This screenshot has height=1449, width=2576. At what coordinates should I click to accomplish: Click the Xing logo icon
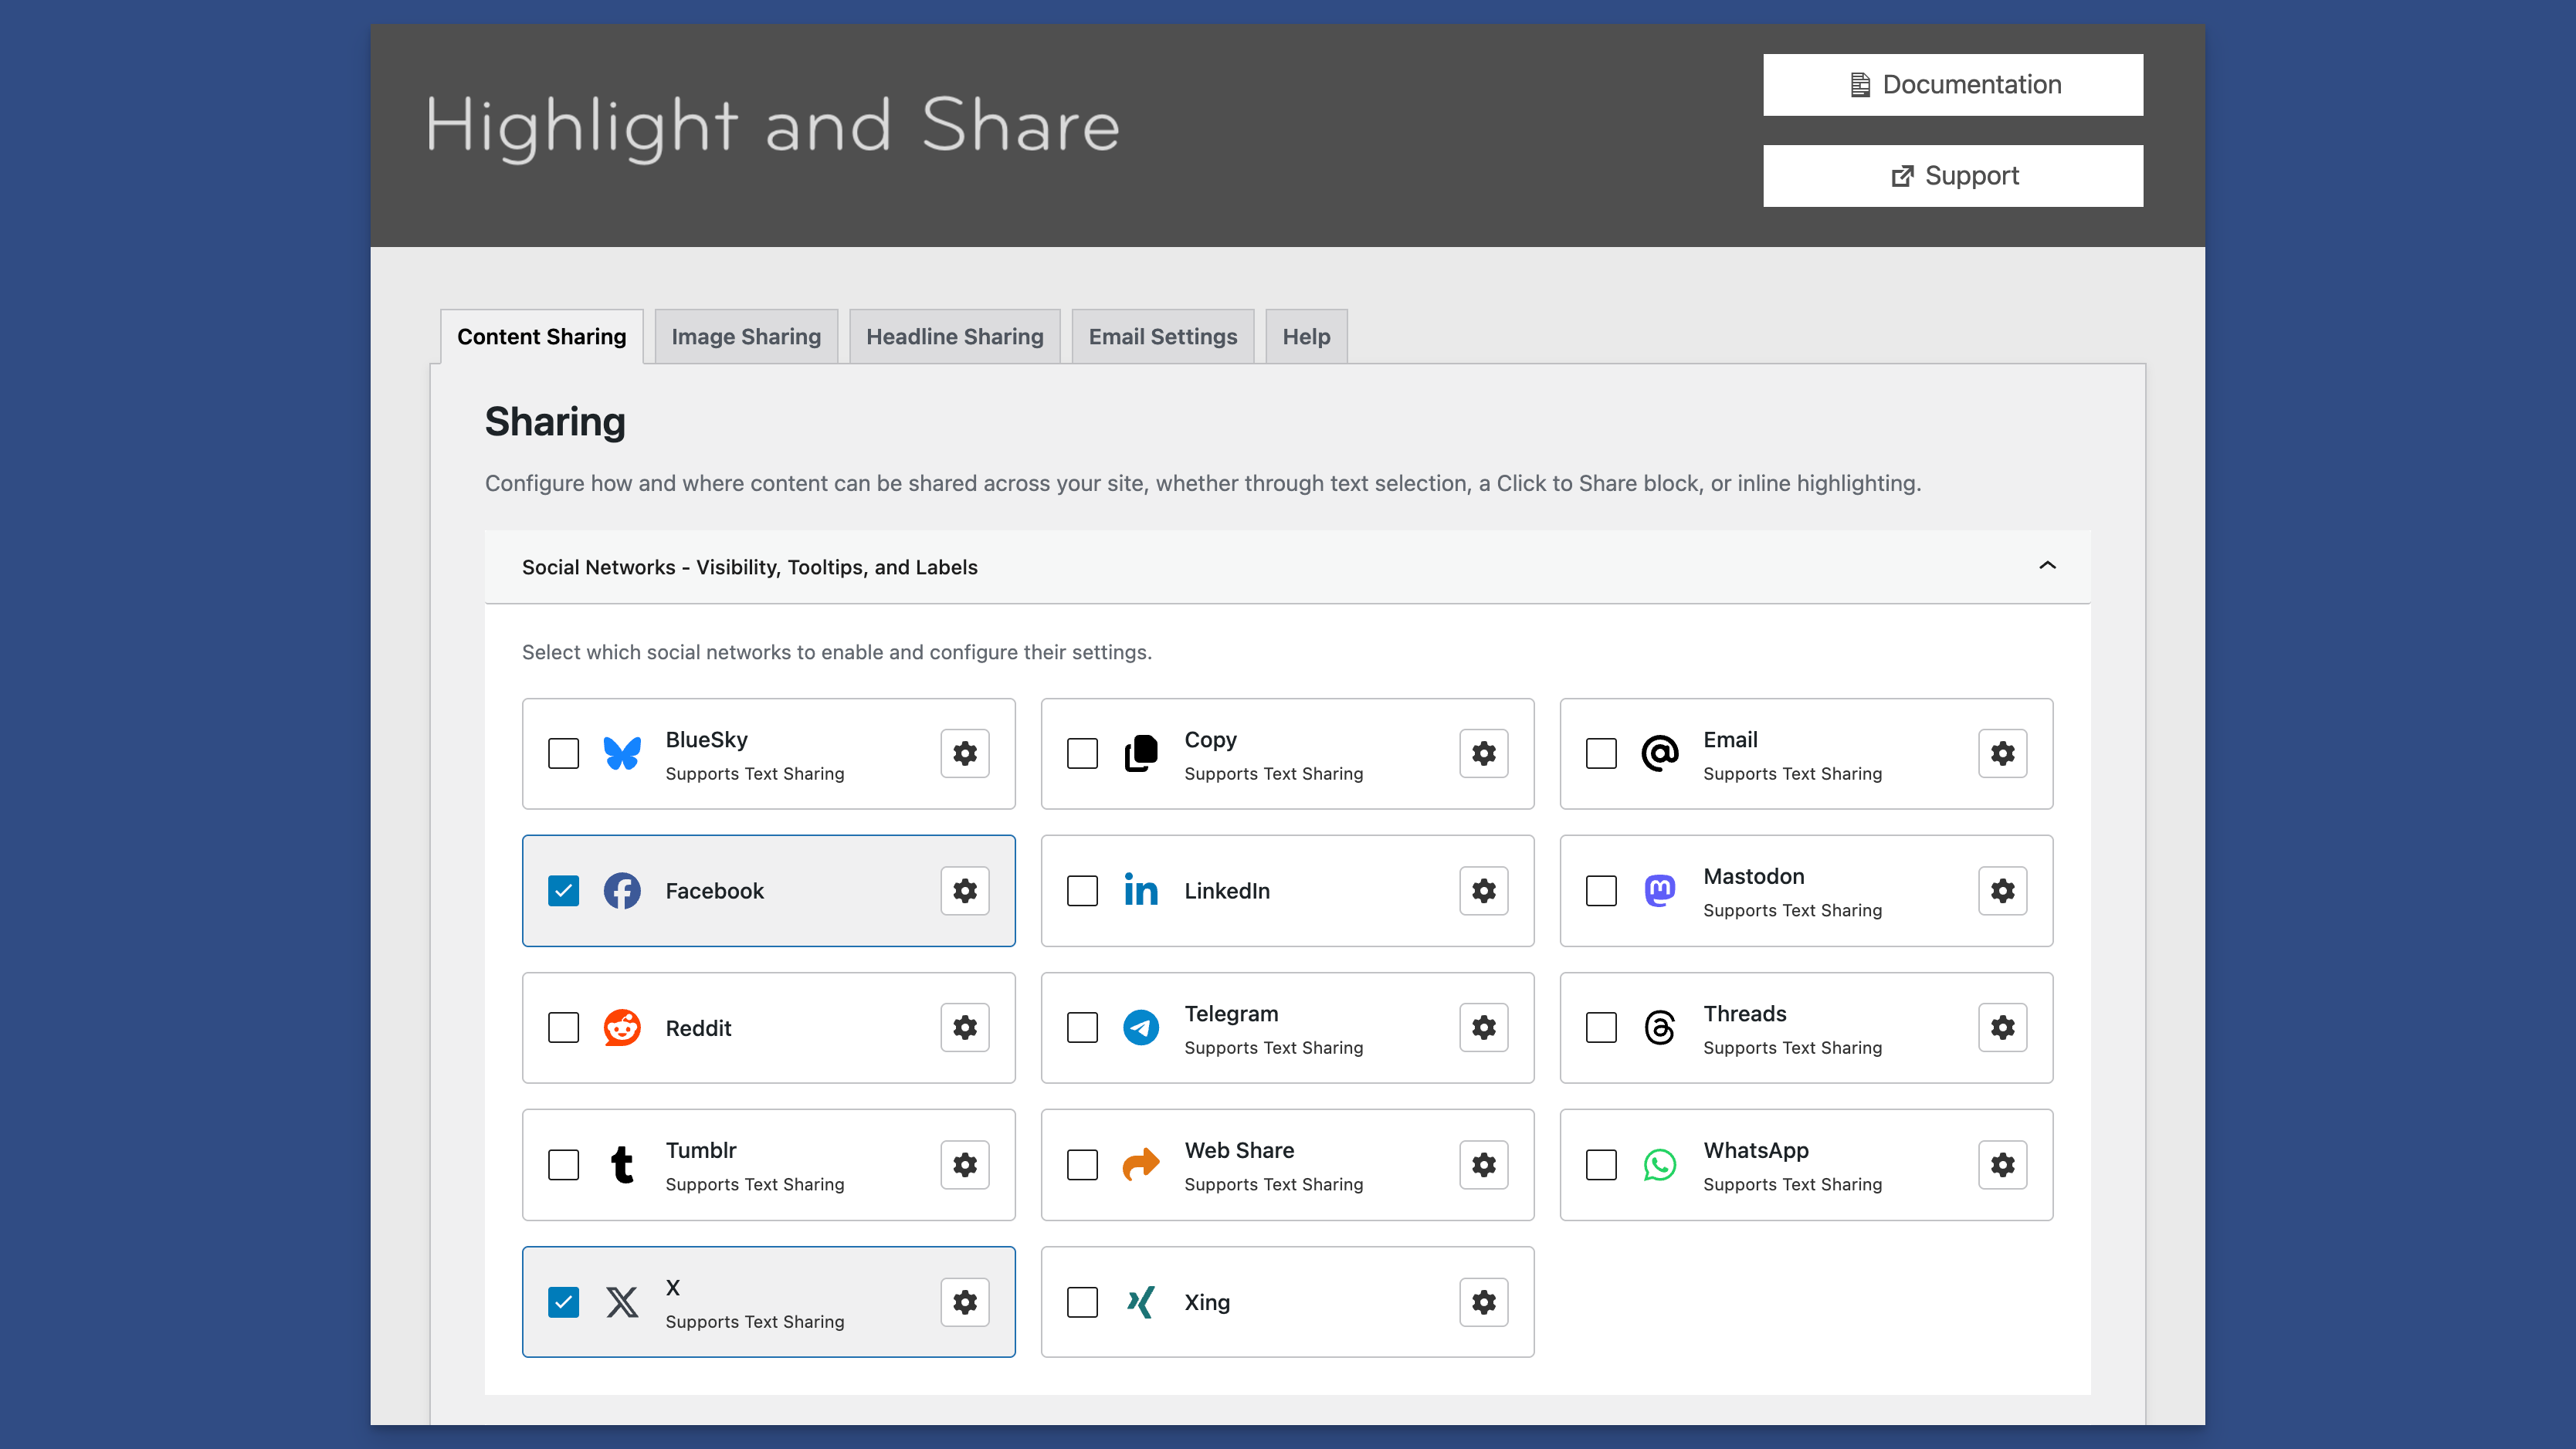point(1141,1301)
